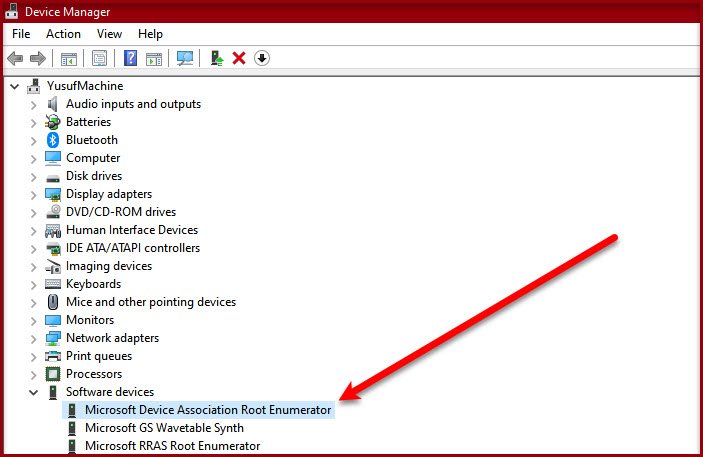Click the Bluetooth logo icon
This screenshot has height=457, width=703.
click(x=53, y=140)
